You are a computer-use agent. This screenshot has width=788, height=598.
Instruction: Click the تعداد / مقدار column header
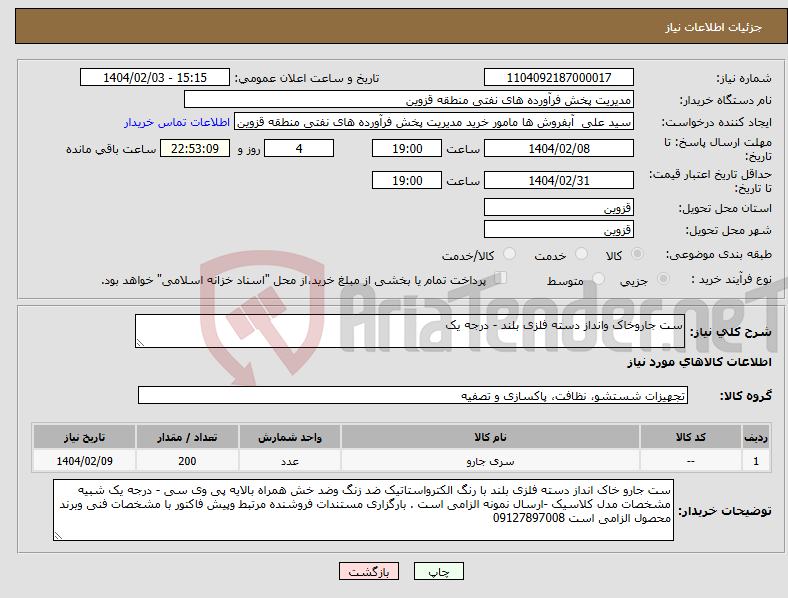click(187, 437)
